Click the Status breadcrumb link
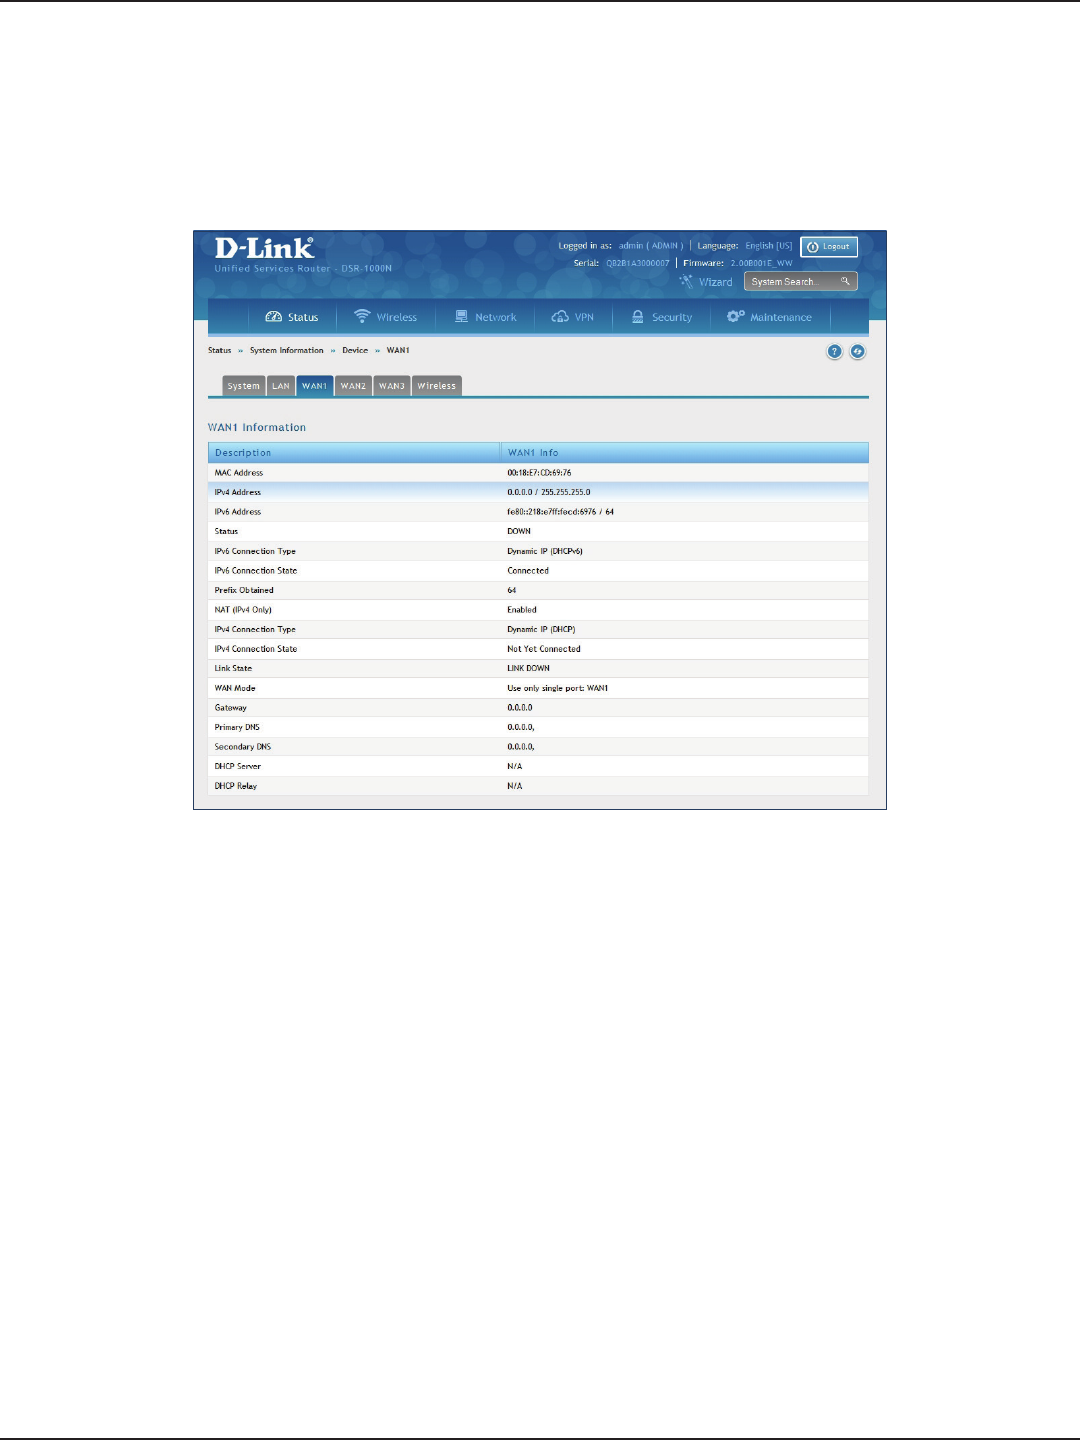The height and width of the screenshot is (1440, 1080). click(219, 351)
